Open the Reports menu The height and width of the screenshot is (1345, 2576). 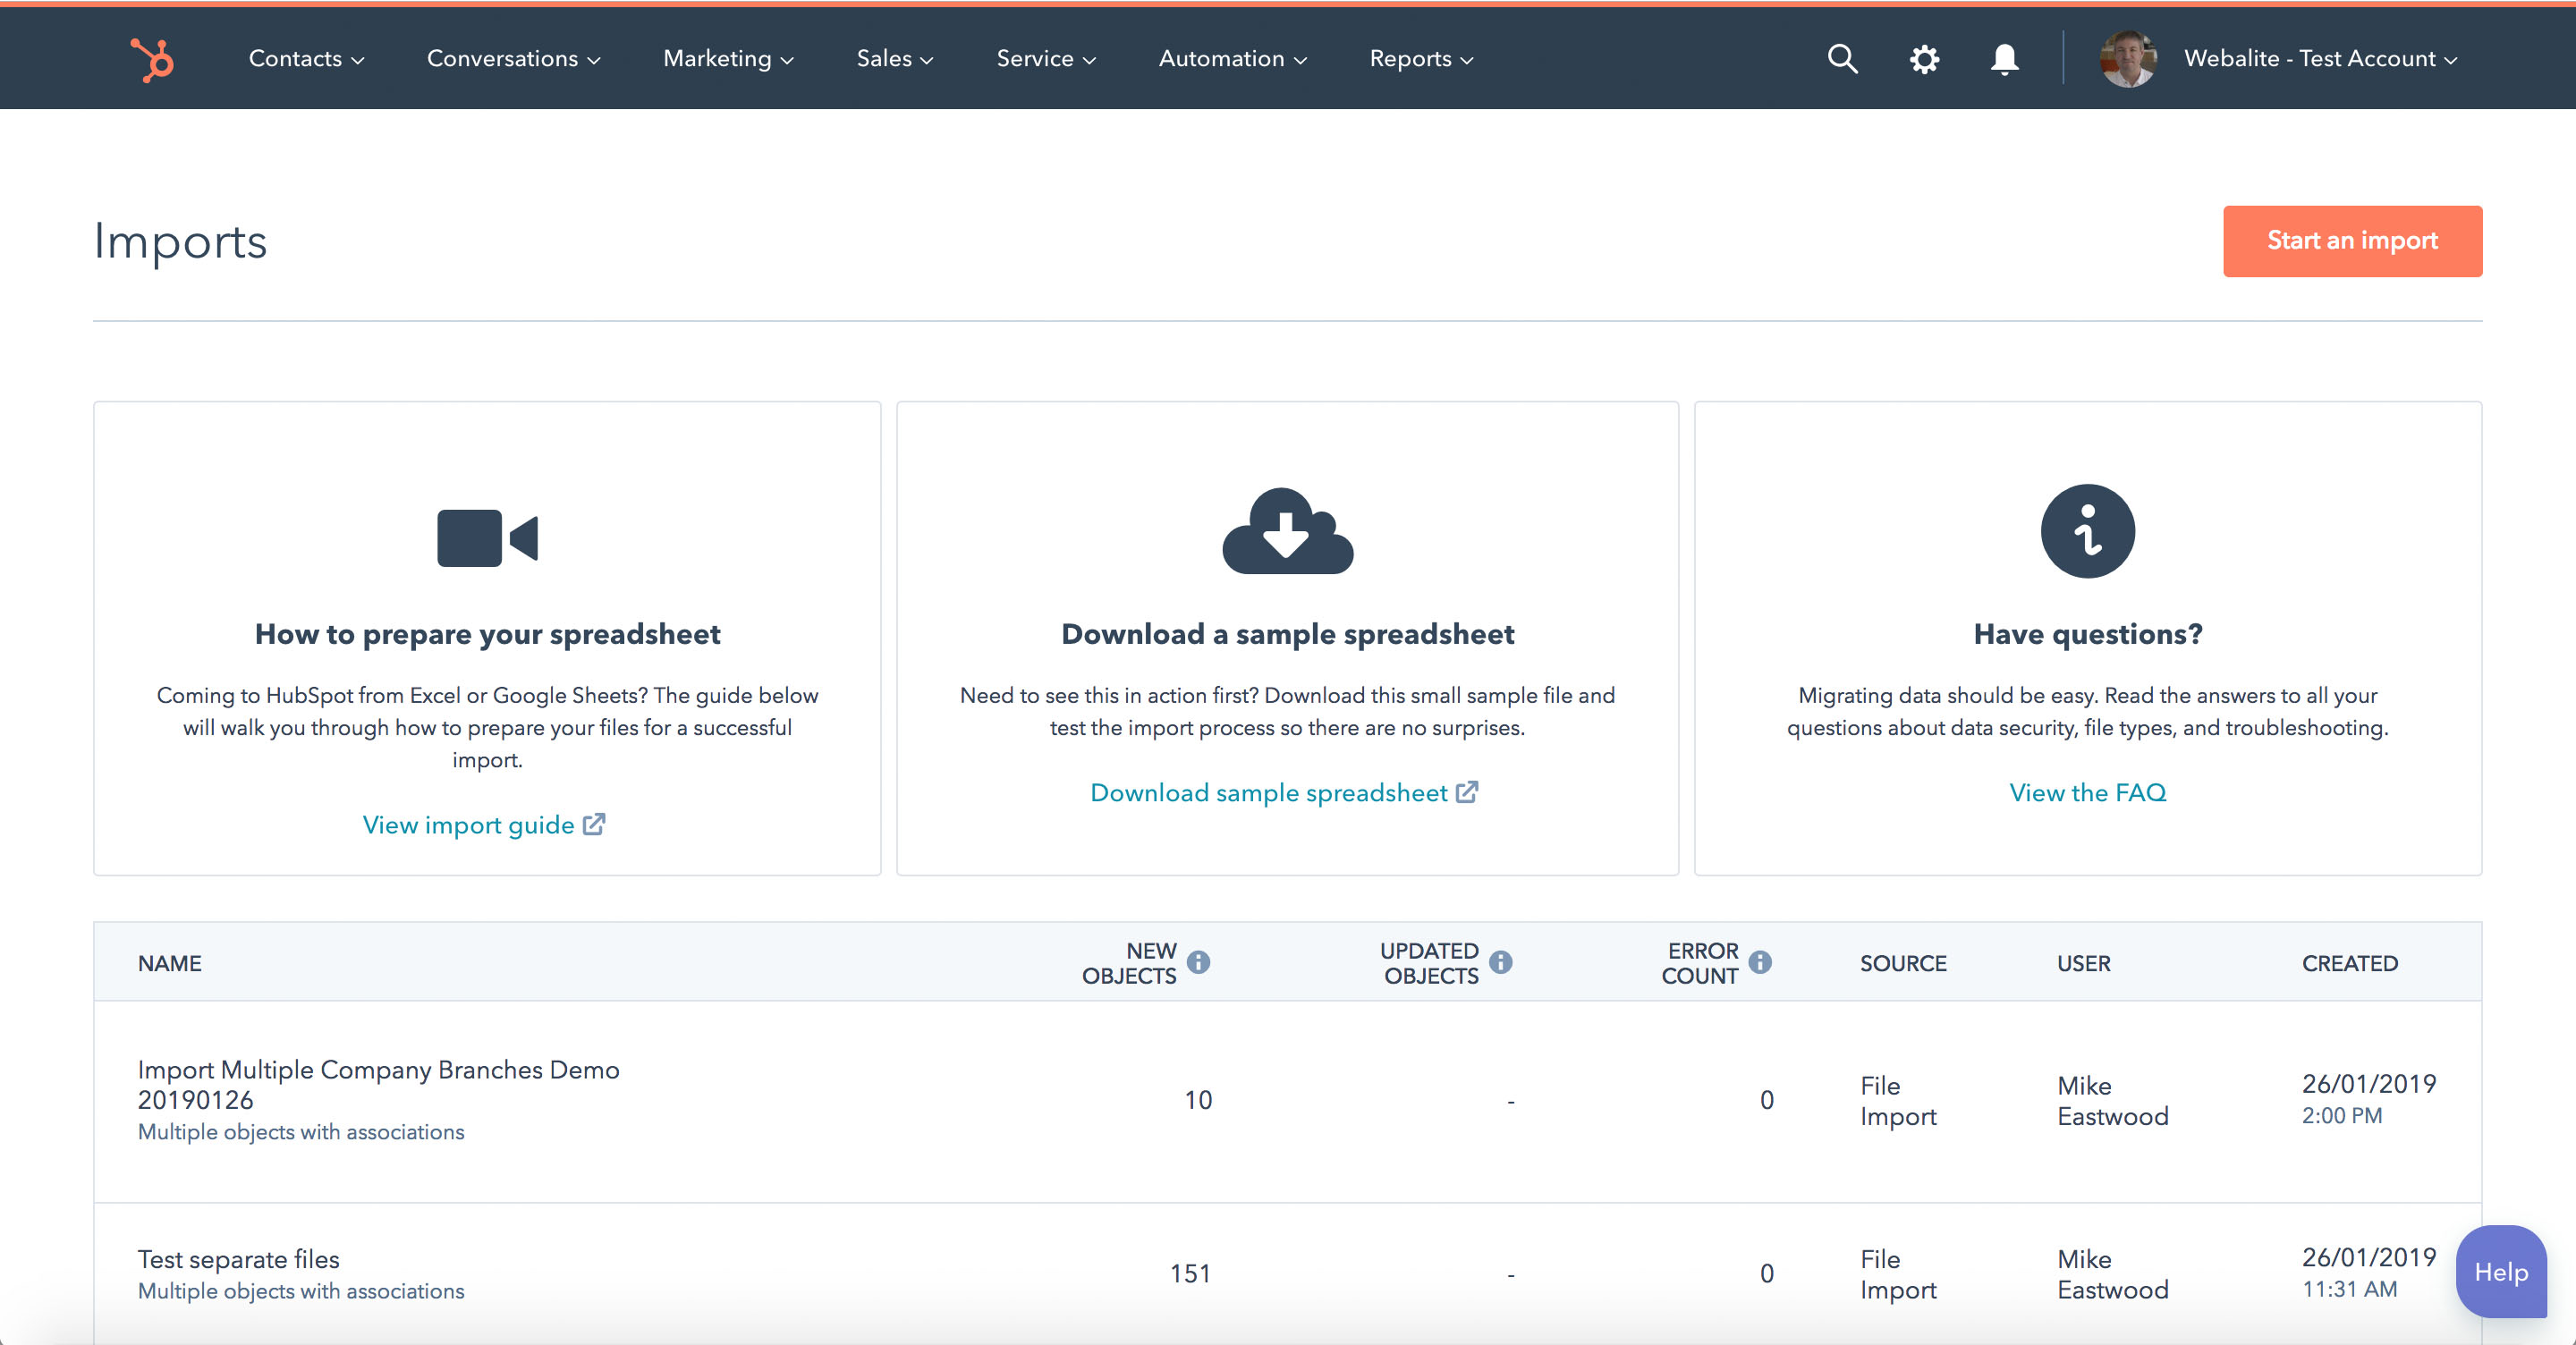1424,58
